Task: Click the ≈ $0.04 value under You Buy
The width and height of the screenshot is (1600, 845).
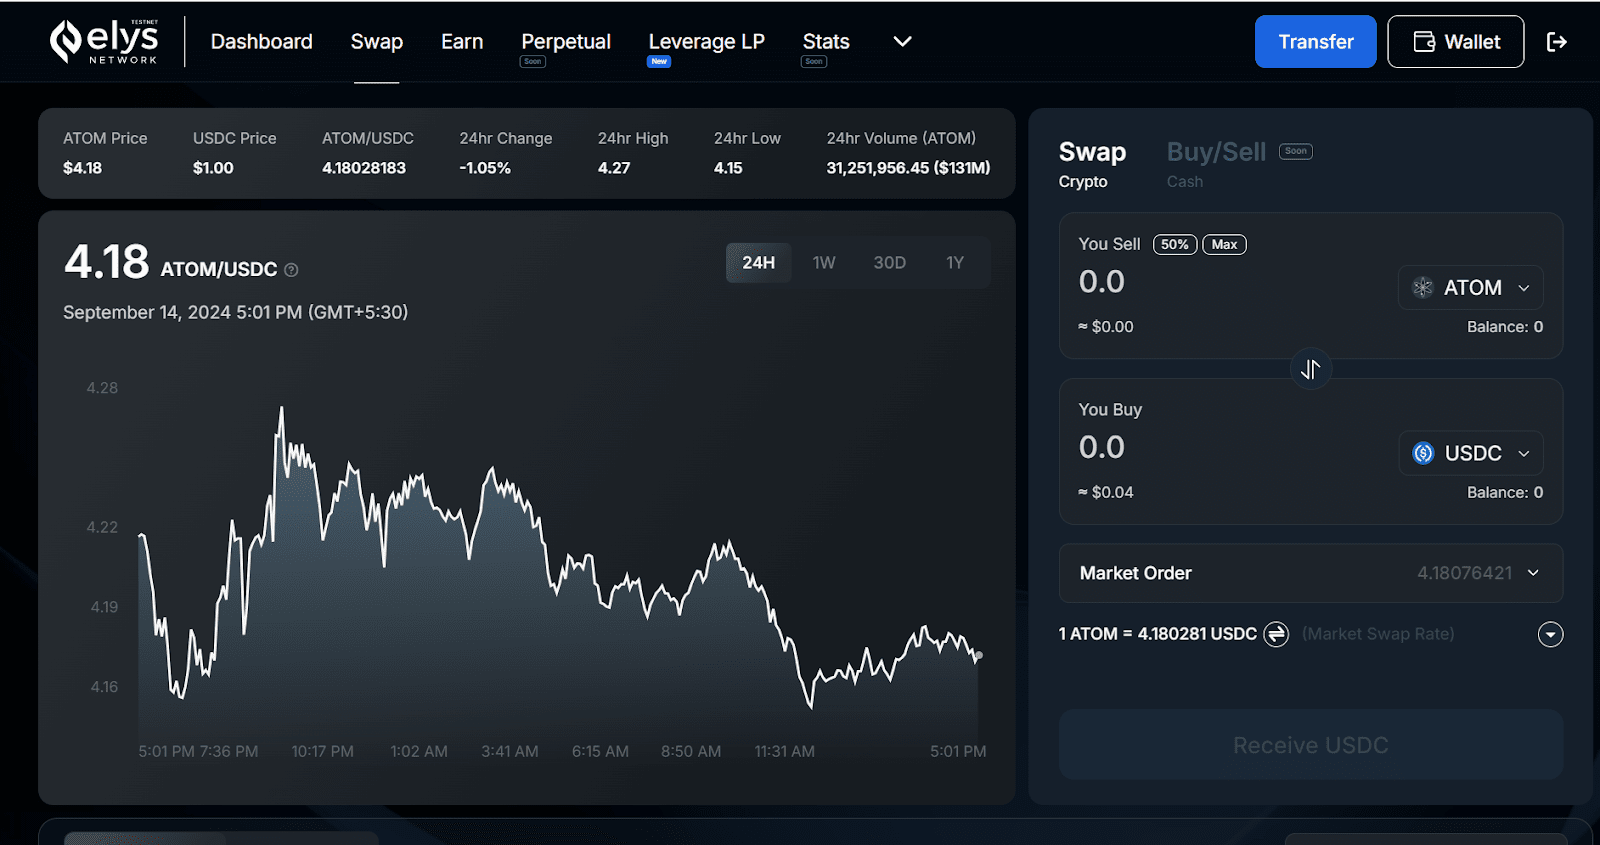Action: (1106, 492)
